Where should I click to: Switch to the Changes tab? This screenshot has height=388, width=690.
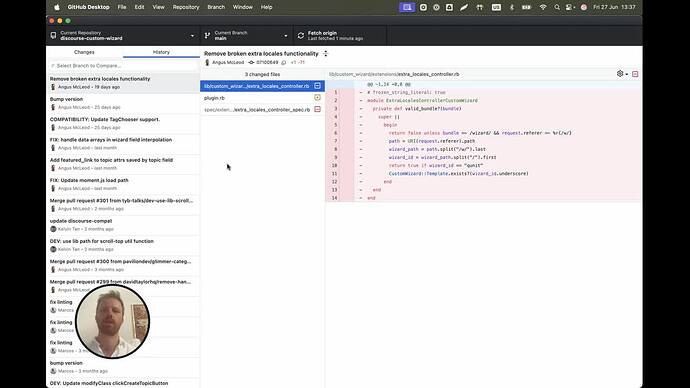[x=84, y=52]
